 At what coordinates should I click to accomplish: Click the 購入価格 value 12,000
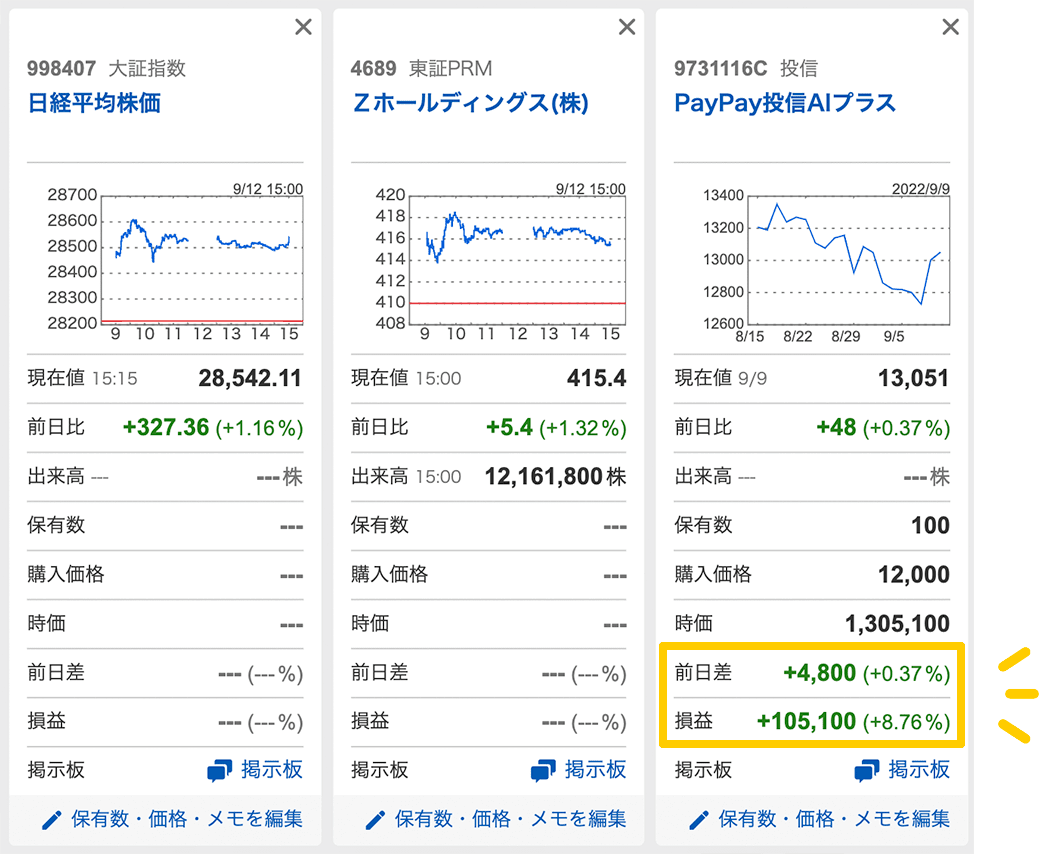click(914, 574)
